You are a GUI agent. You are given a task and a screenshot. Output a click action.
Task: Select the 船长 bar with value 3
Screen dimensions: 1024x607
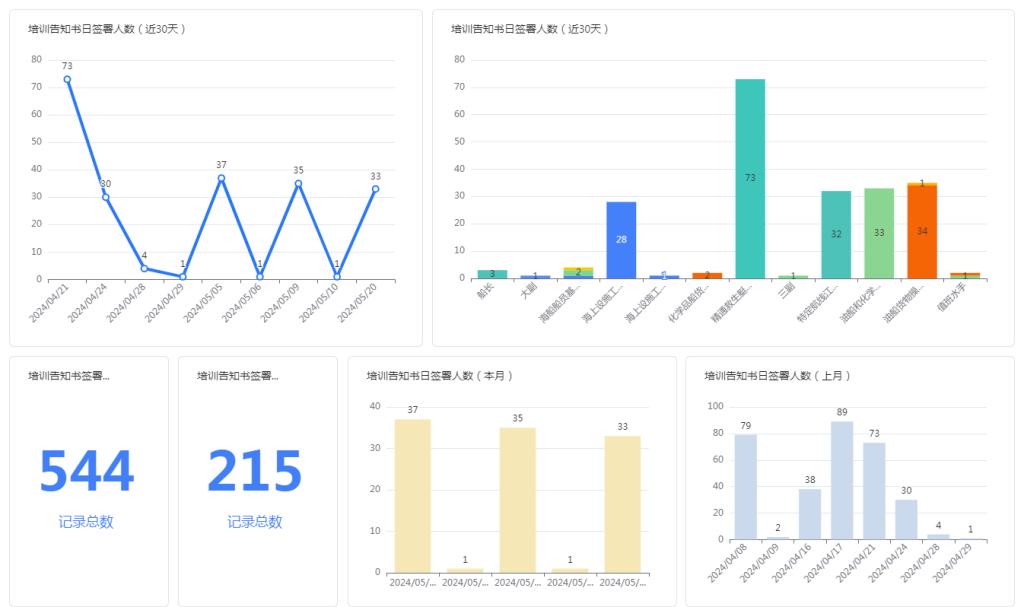point(492,274)
